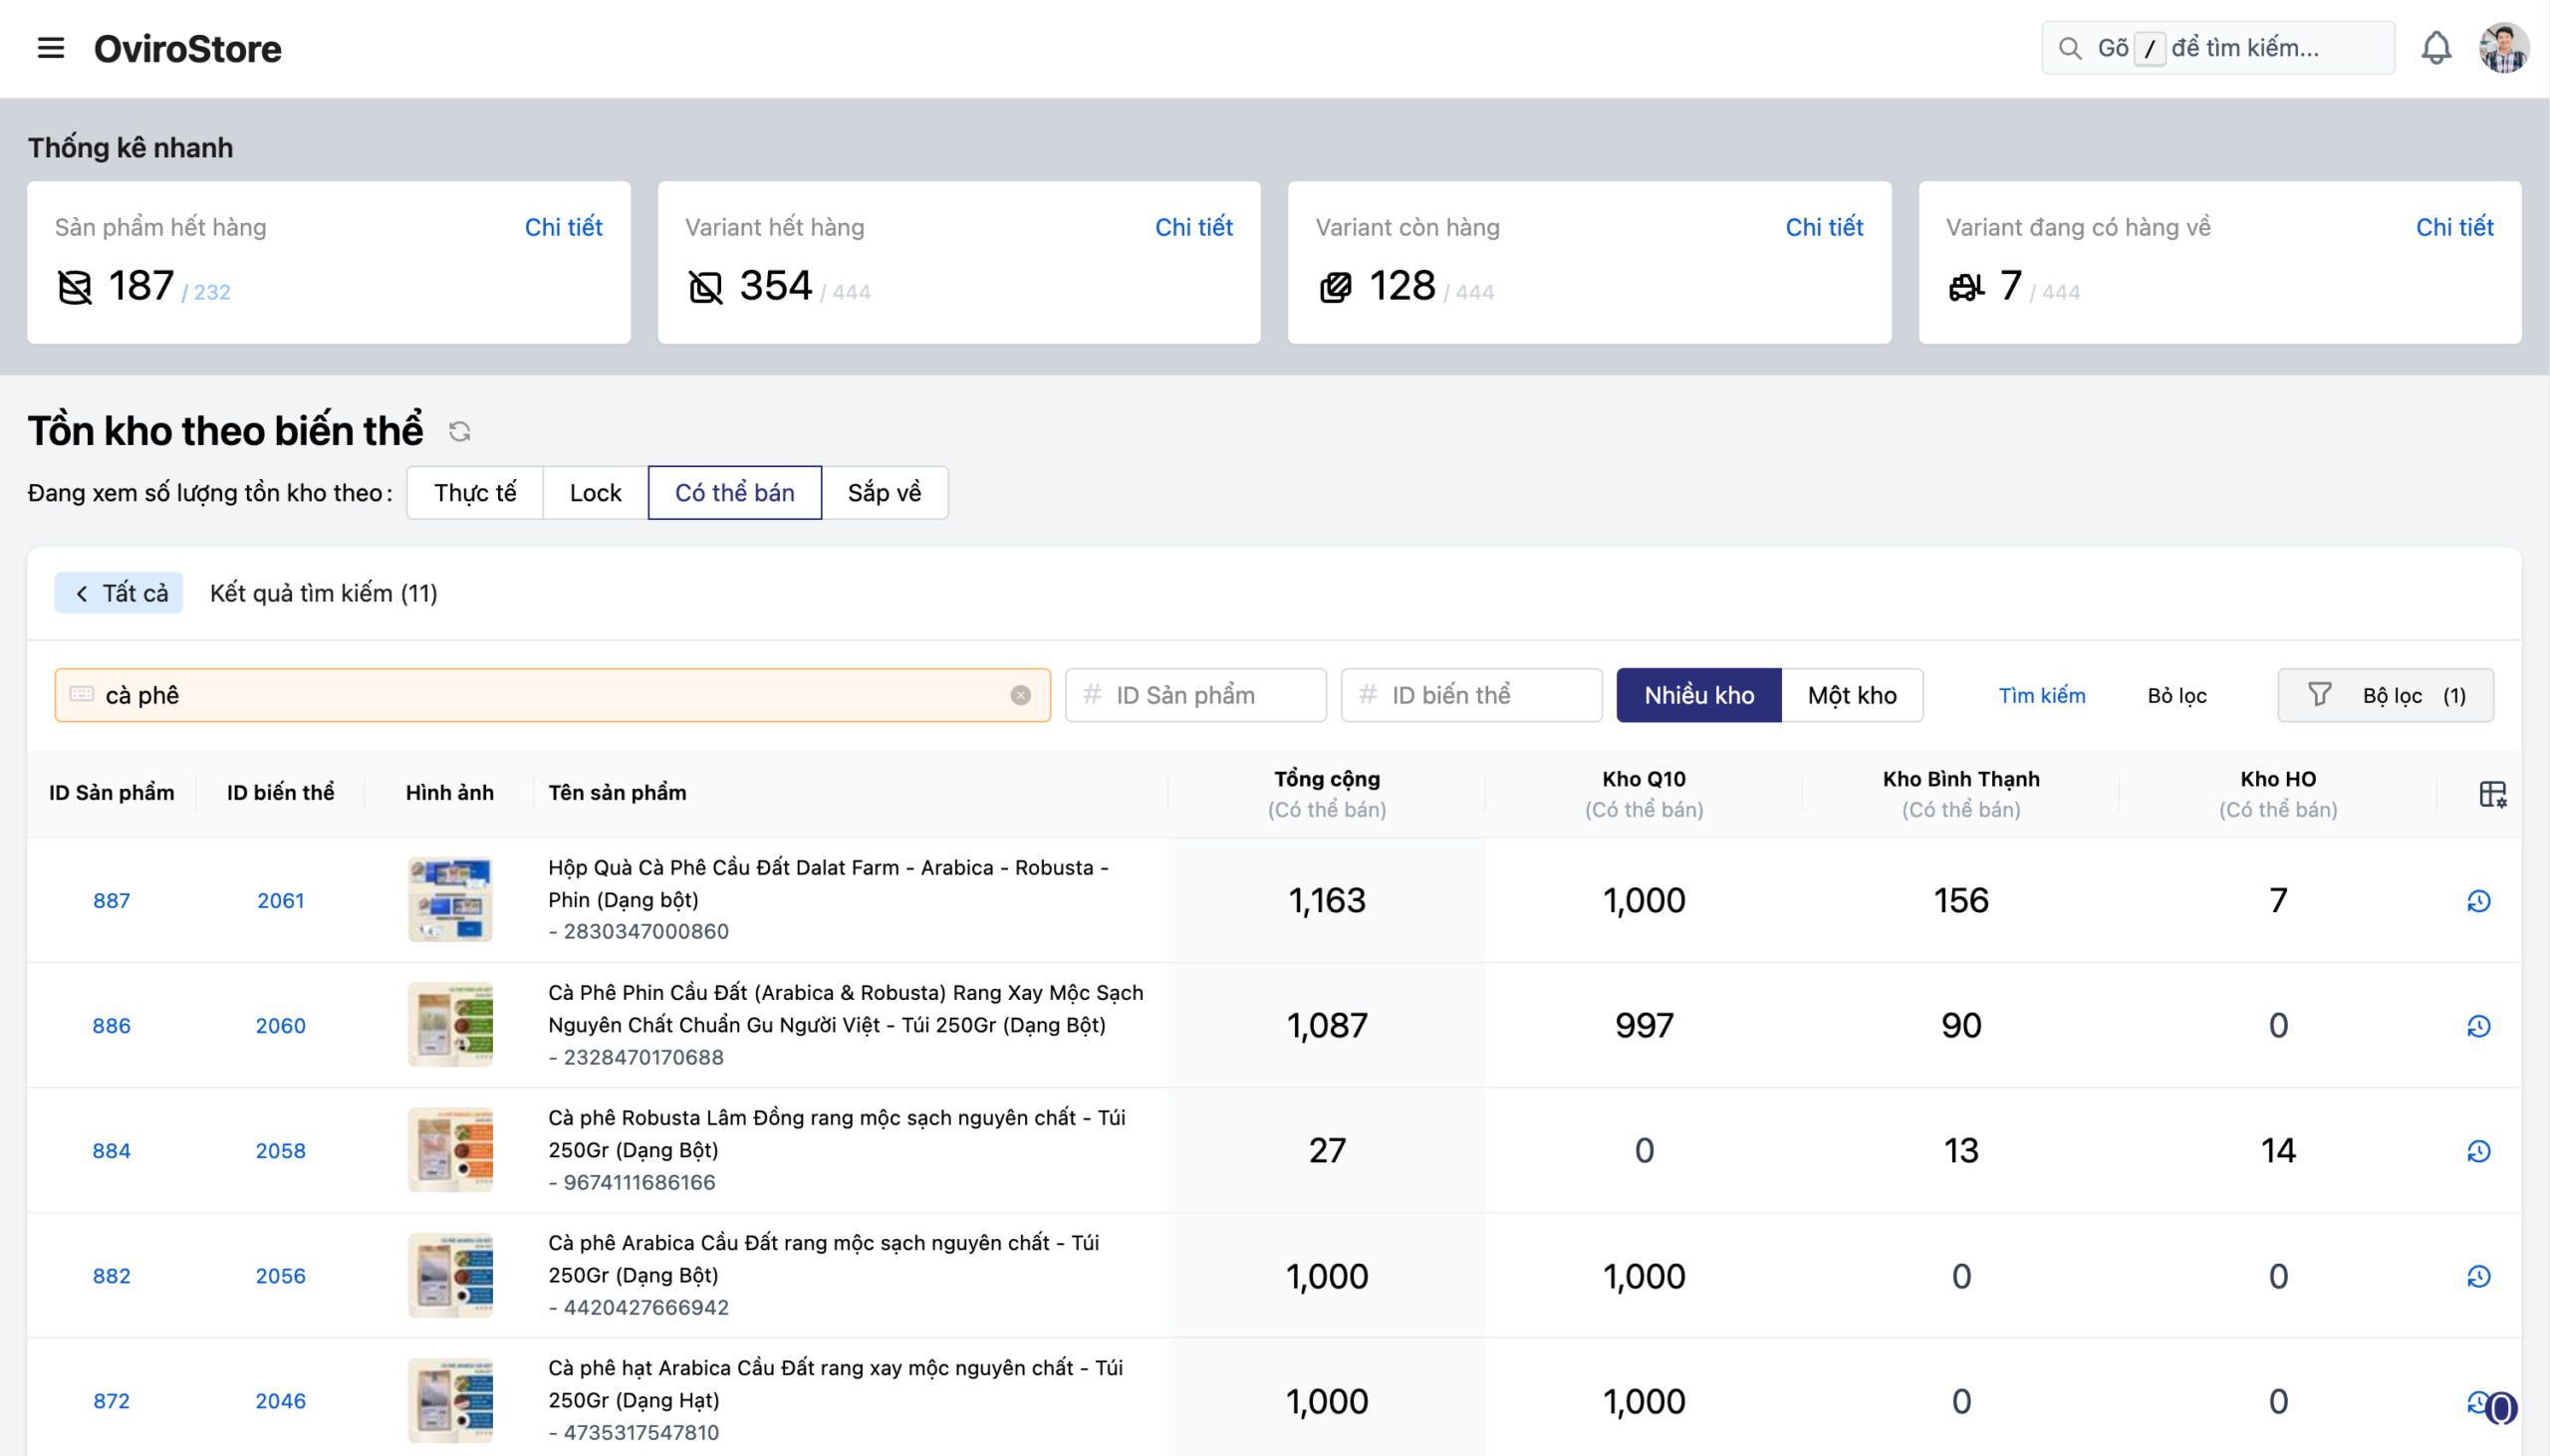Expand the Bộ lọc (1) filter panel

(2385, 695)
